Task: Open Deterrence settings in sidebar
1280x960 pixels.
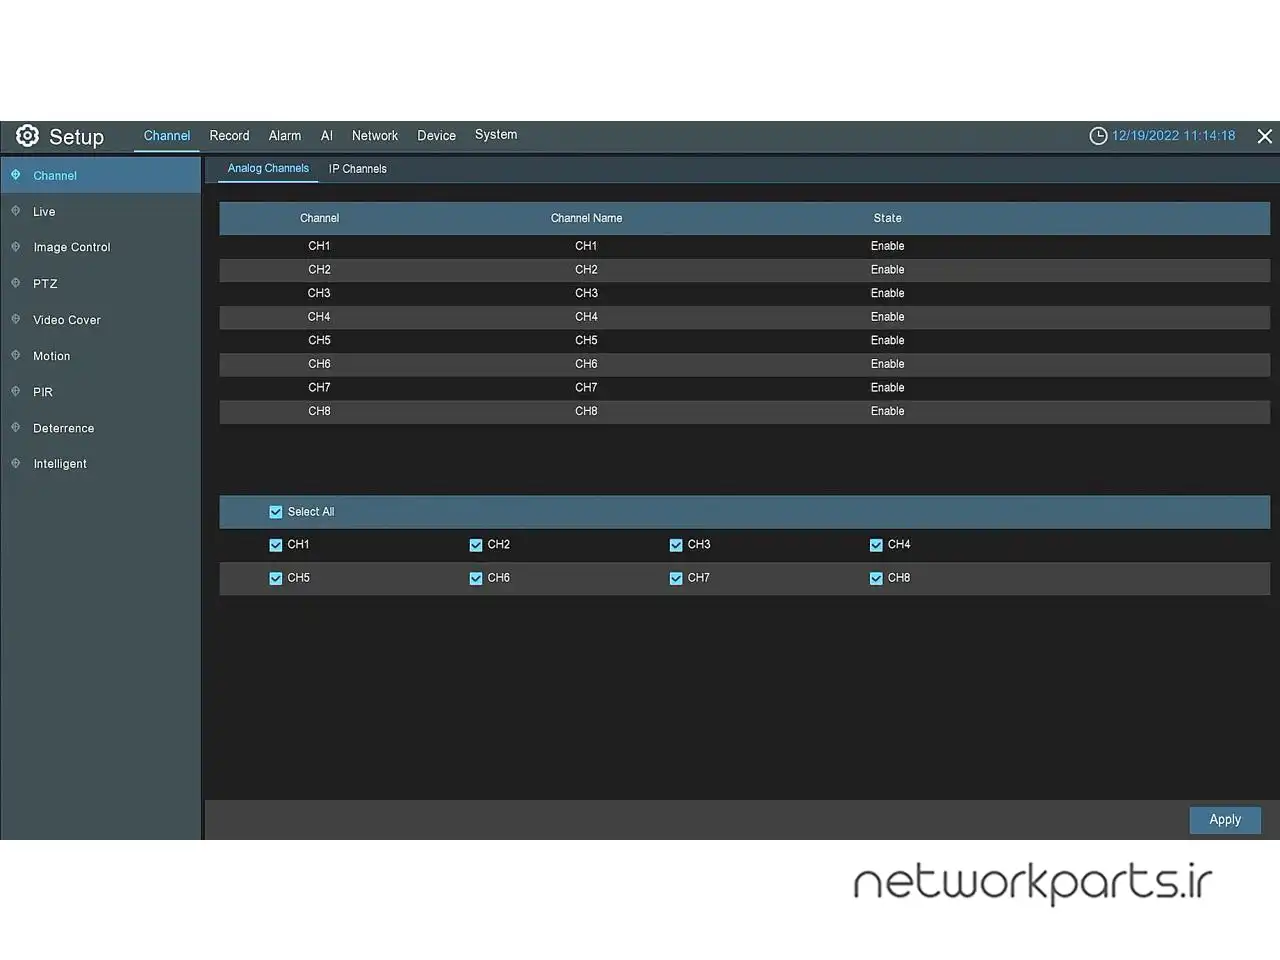Action: [x=63, y=428]
